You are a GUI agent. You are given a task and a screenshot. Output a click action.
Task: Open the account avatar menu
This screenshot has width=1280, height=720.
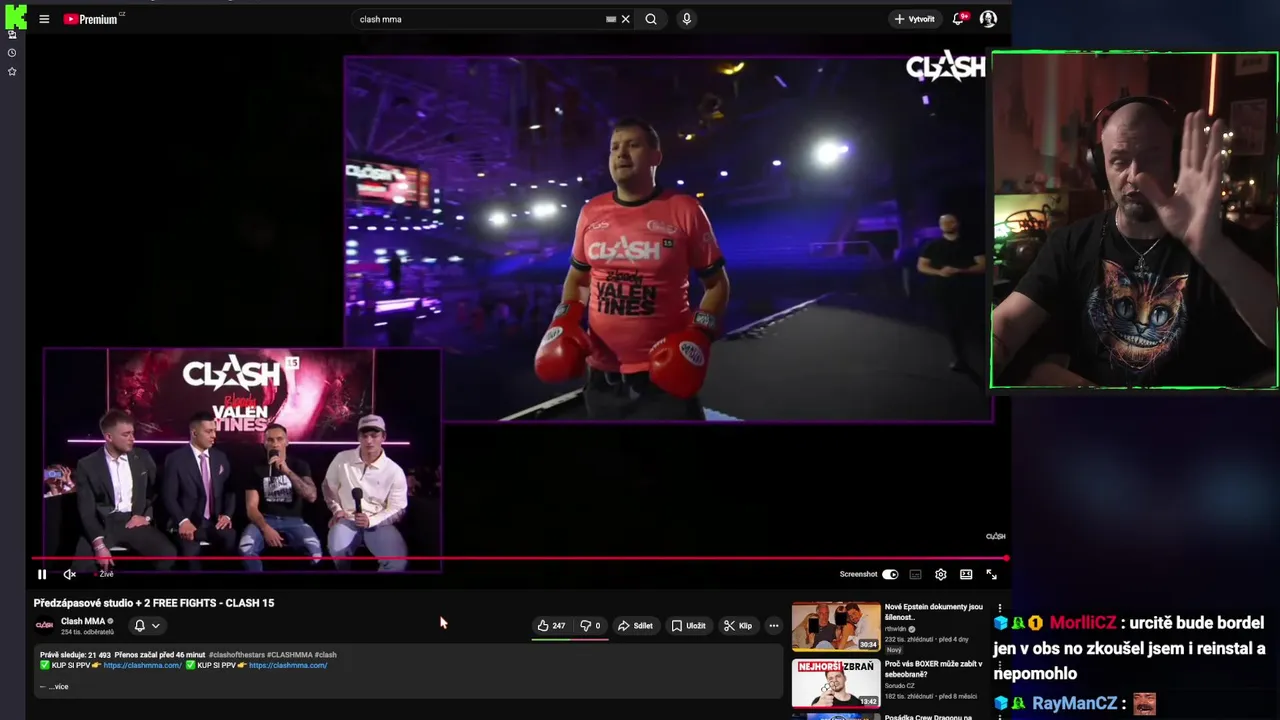pyautogui.click(x=988, y=19)
